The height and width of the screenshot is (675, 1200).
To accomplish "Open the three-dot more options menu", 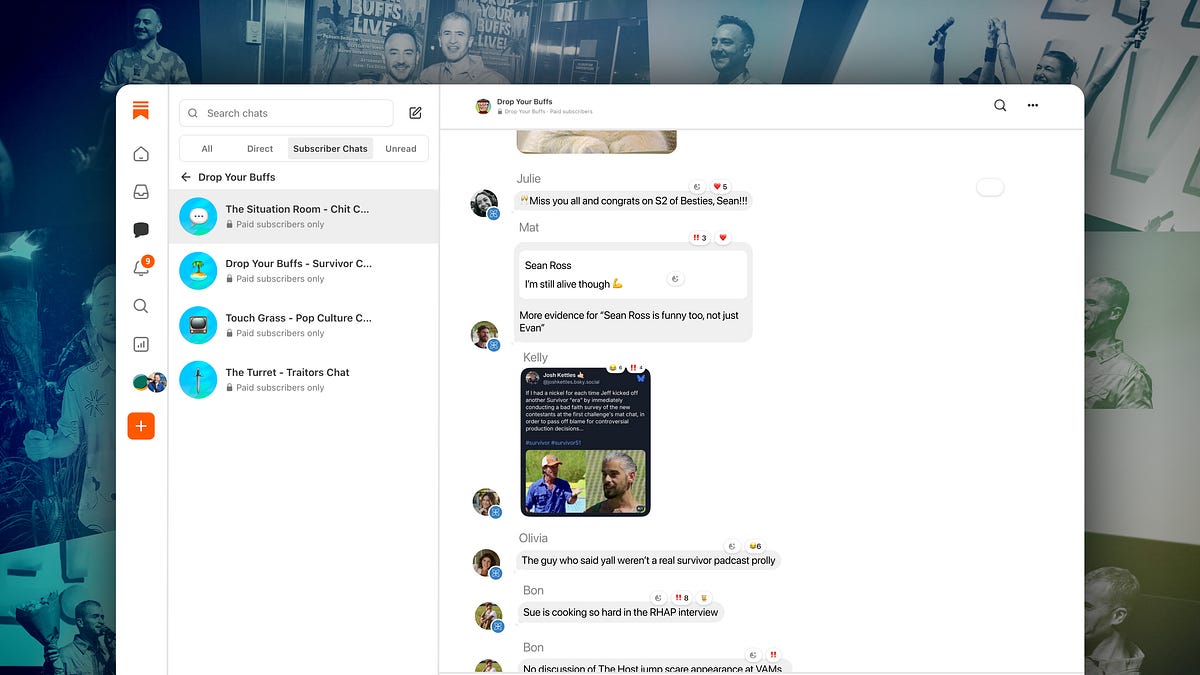I will (1033, 105).
